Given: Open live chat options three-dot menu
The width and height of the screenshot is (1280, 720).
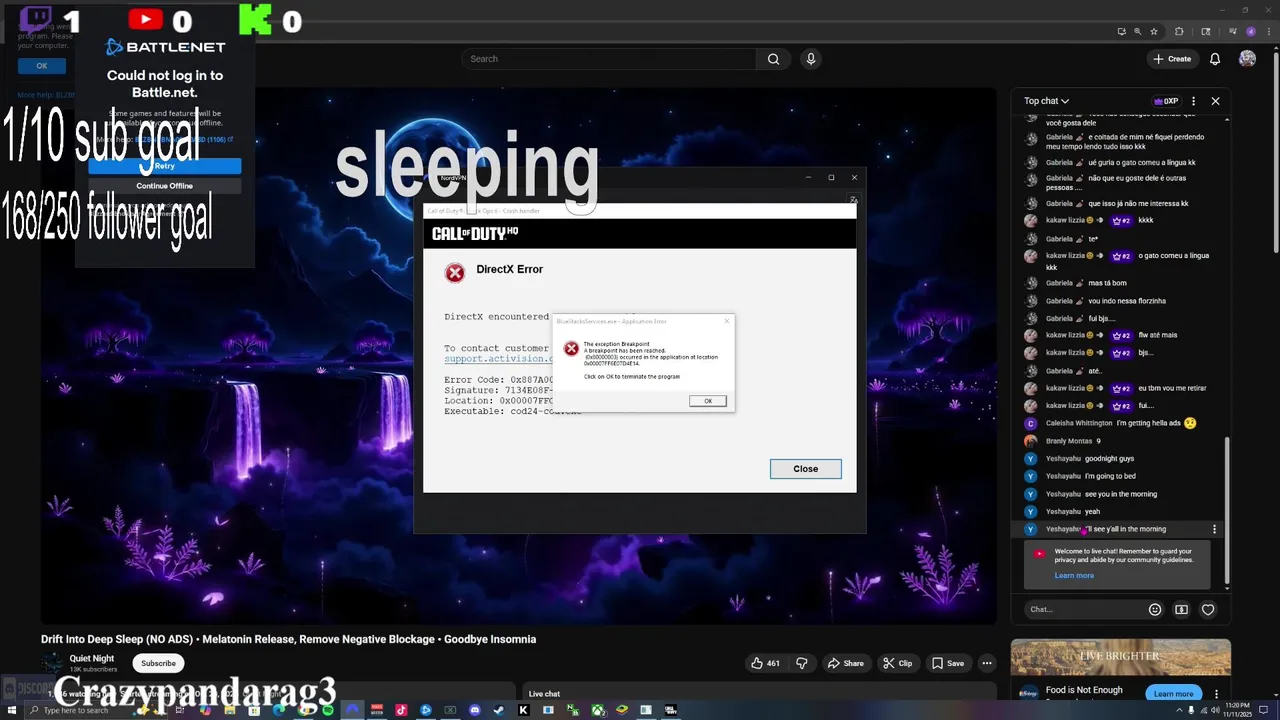Looking at the screenshot, I should coord(1194,101).
